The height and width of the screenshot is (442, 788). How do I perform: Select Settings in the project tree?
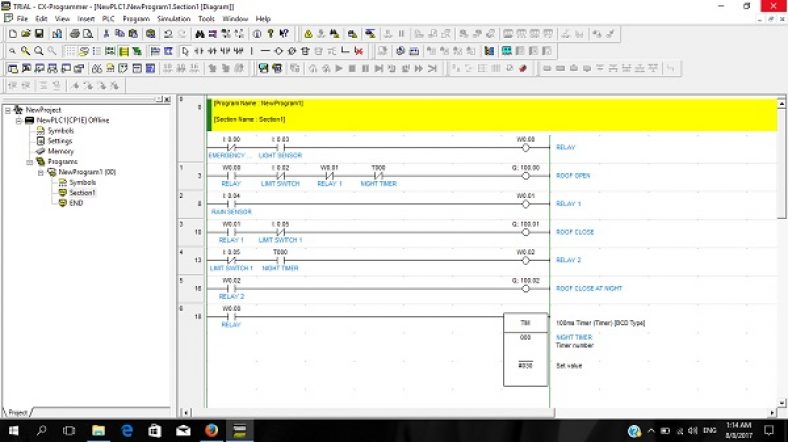click(60, 141)
